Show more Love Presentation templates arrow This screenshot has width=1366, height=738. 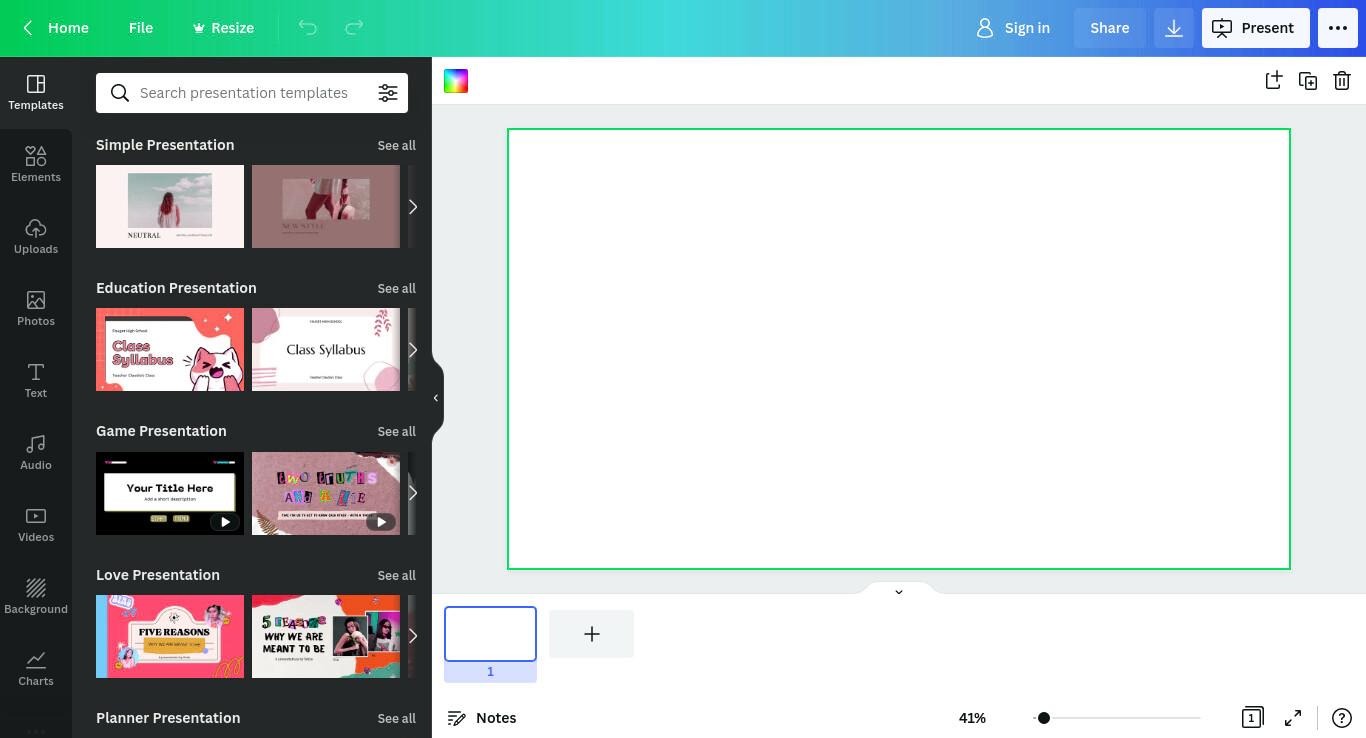coord(412,636)
